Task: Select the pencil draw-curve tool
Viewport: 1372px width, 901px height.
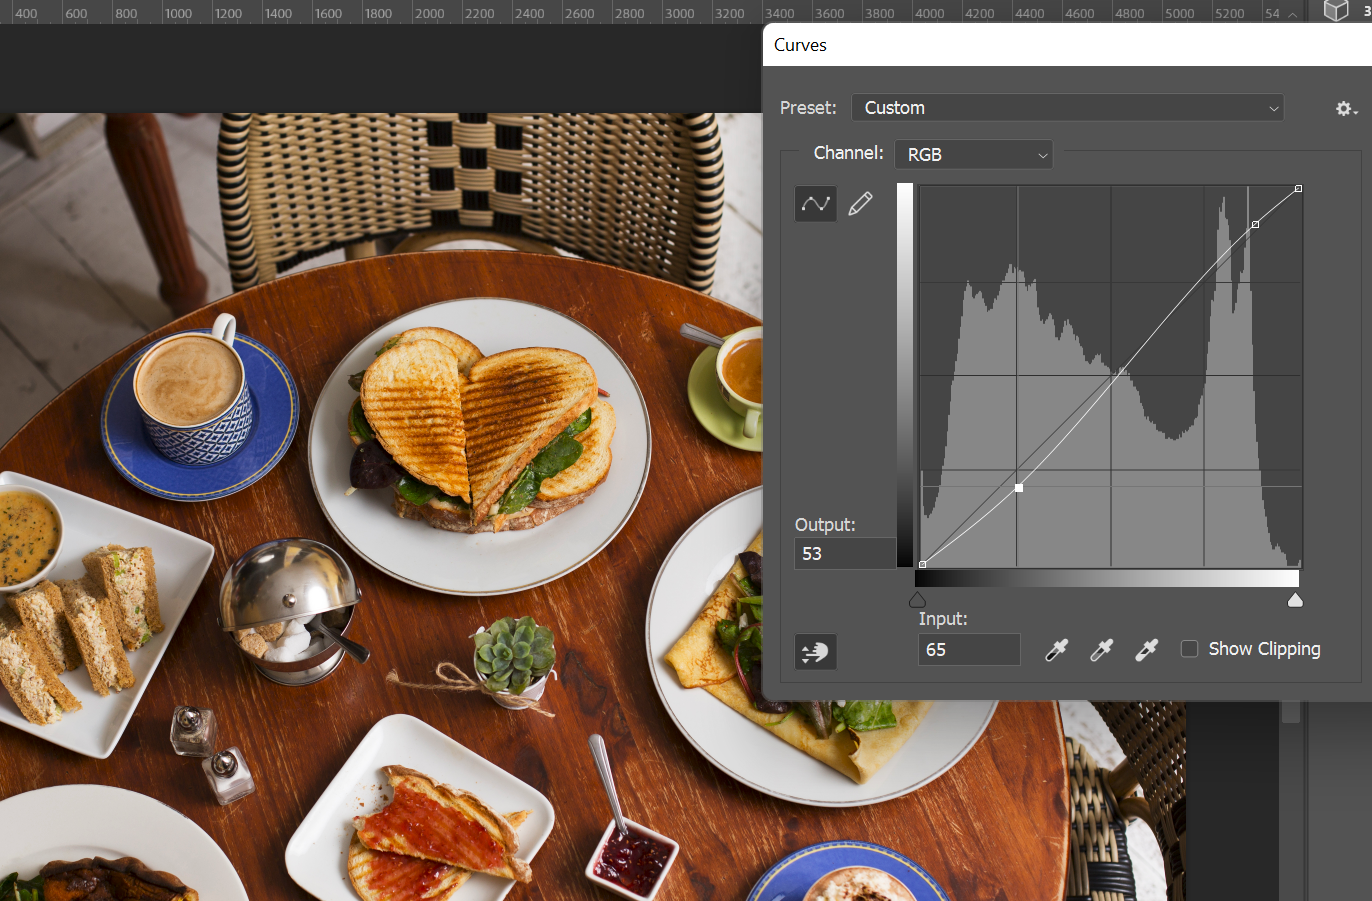Action: coord(860,204)
